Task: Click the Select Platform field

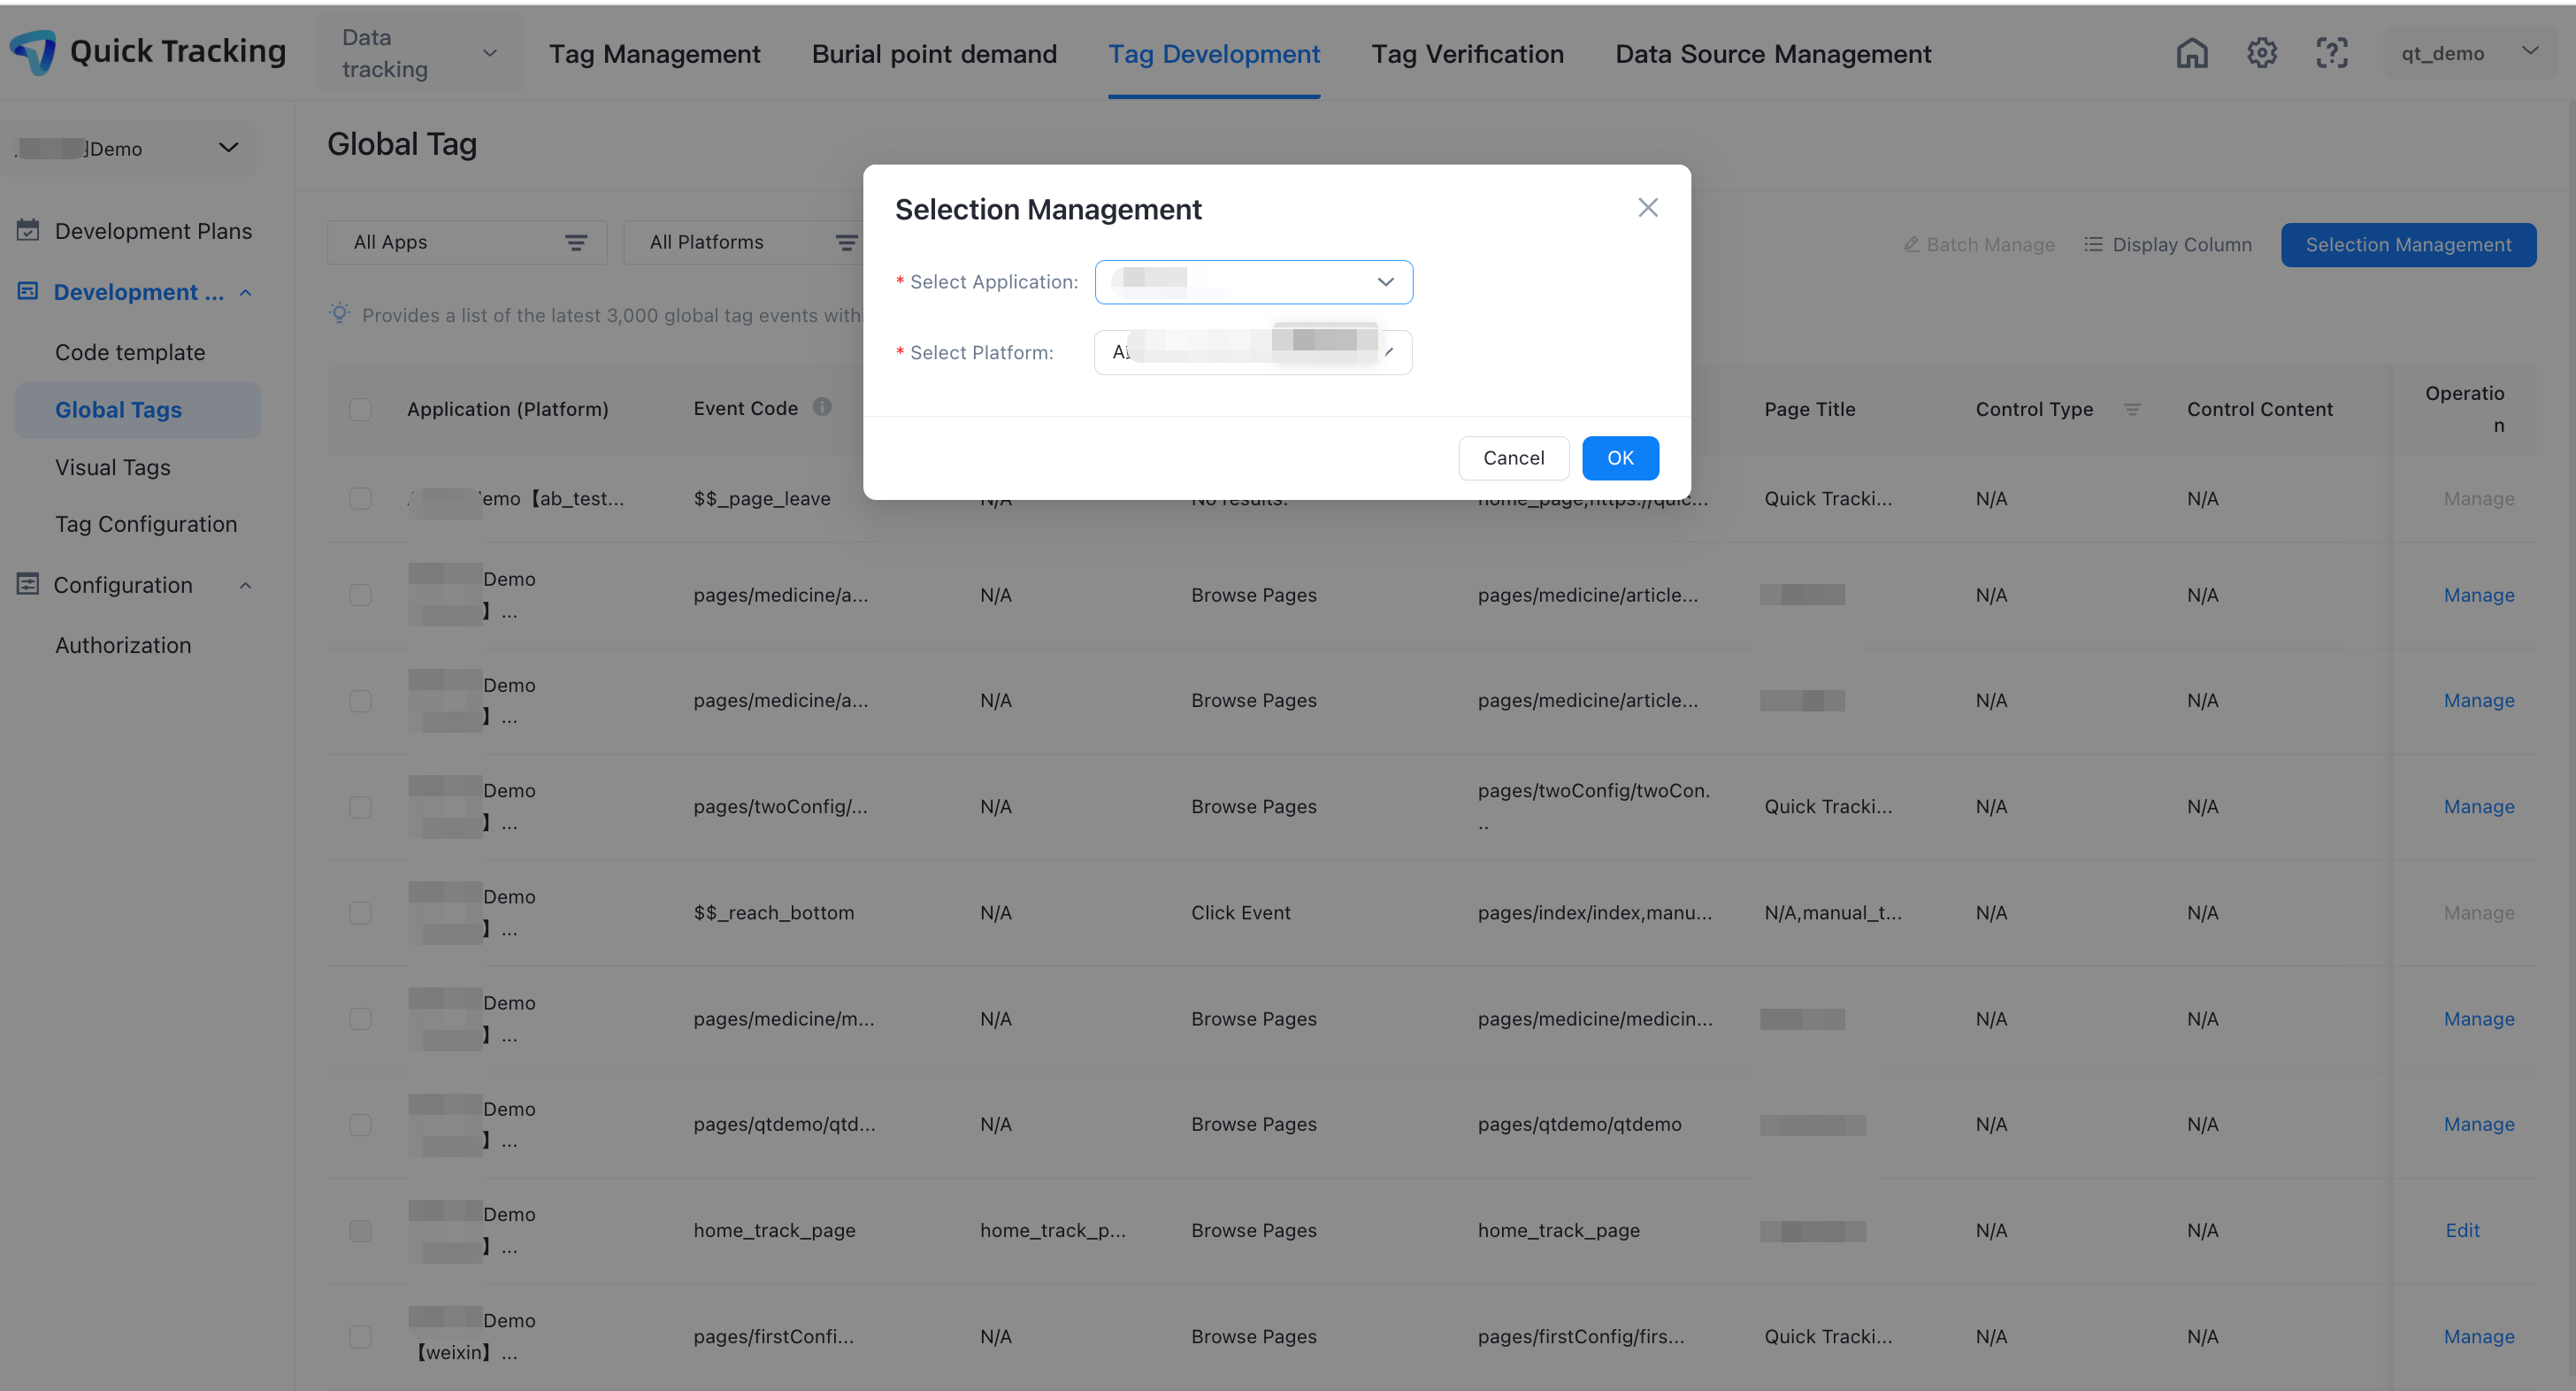Action: click(x=1252, y=352)
